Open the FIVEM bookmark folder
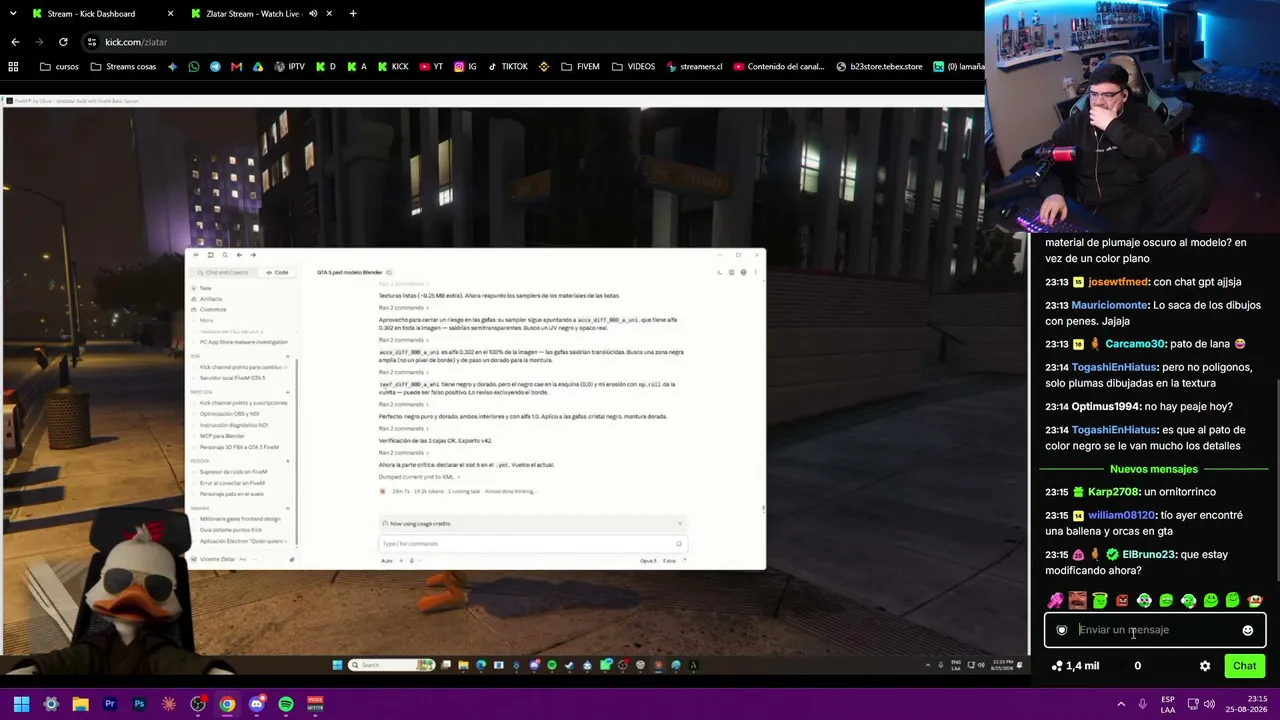The image size is (1280, 720). pyautogui.click(x=581, y=67)
